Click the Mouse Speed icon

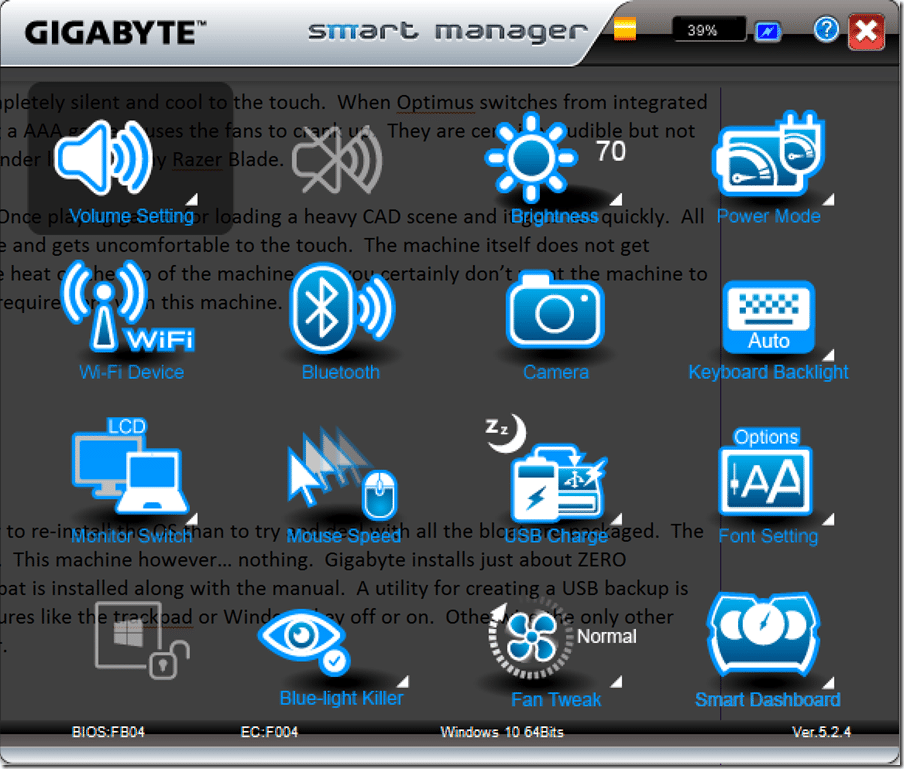tap(342, 474)
